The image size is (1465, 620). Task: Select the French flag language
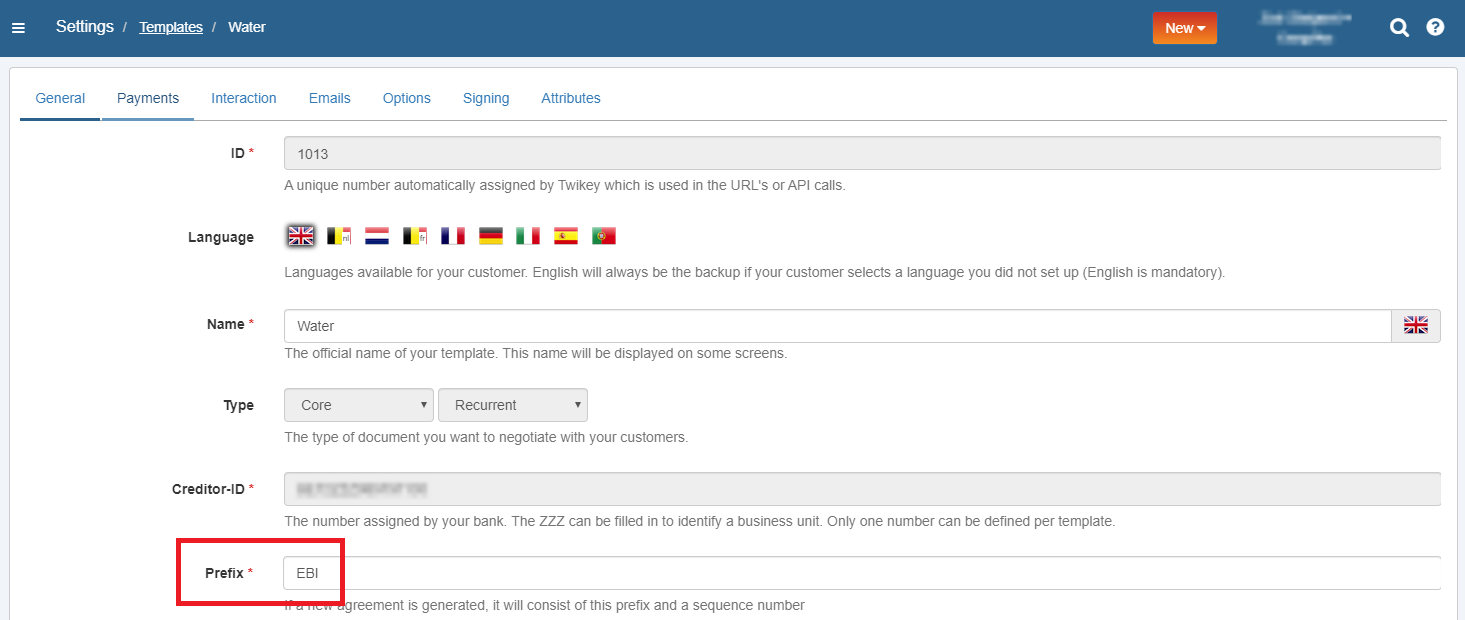[x=452, y=236]
